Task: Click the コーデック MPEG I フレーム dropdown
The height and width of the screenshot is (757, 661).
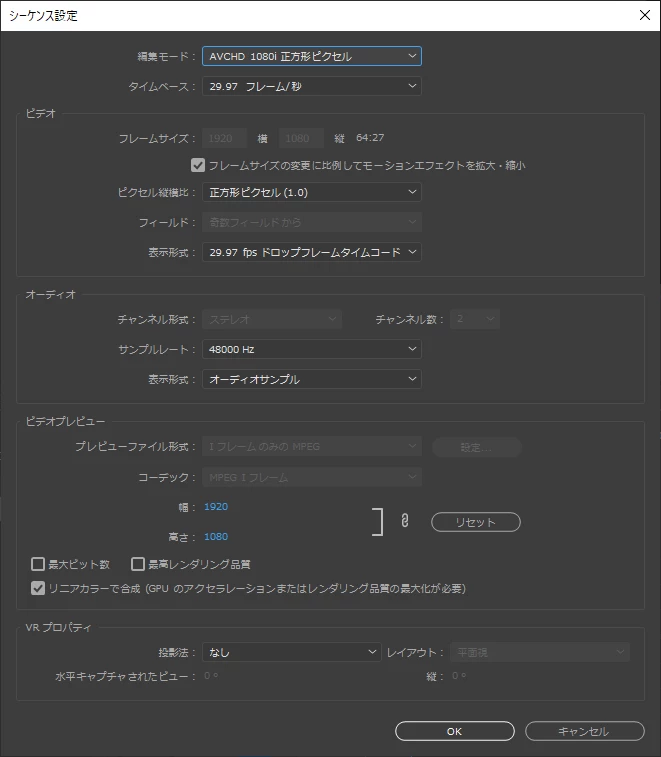Action: pyautogui.click(x=311, y=477)
